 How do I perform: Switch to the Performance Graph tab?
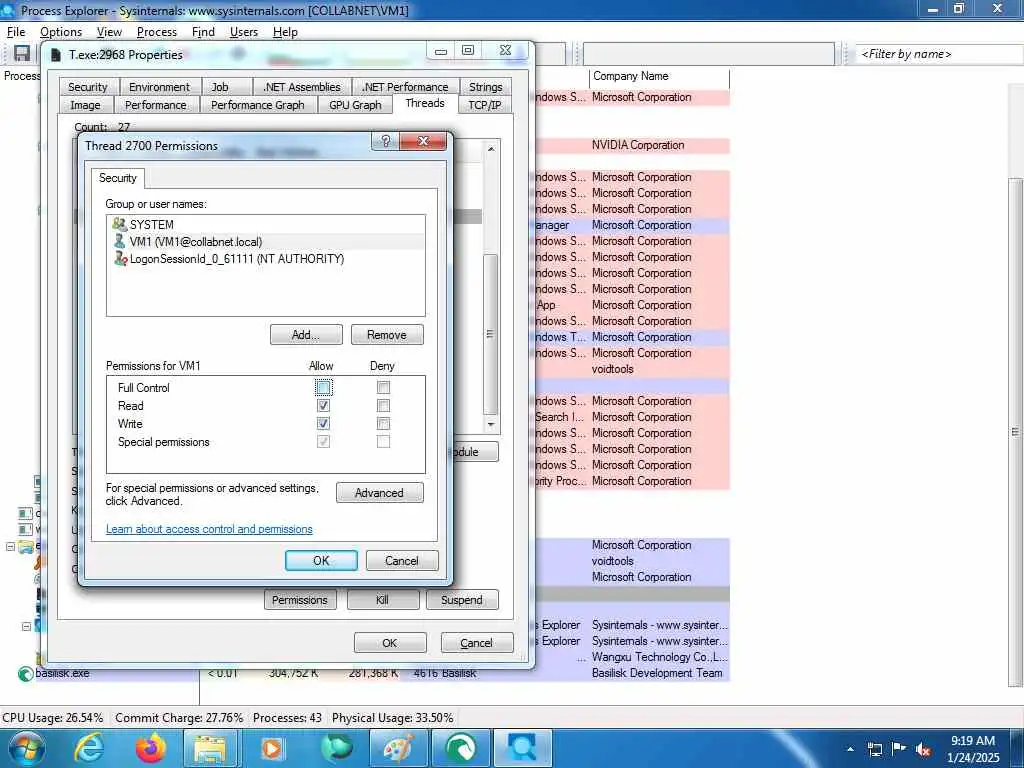tap(257, 104)
